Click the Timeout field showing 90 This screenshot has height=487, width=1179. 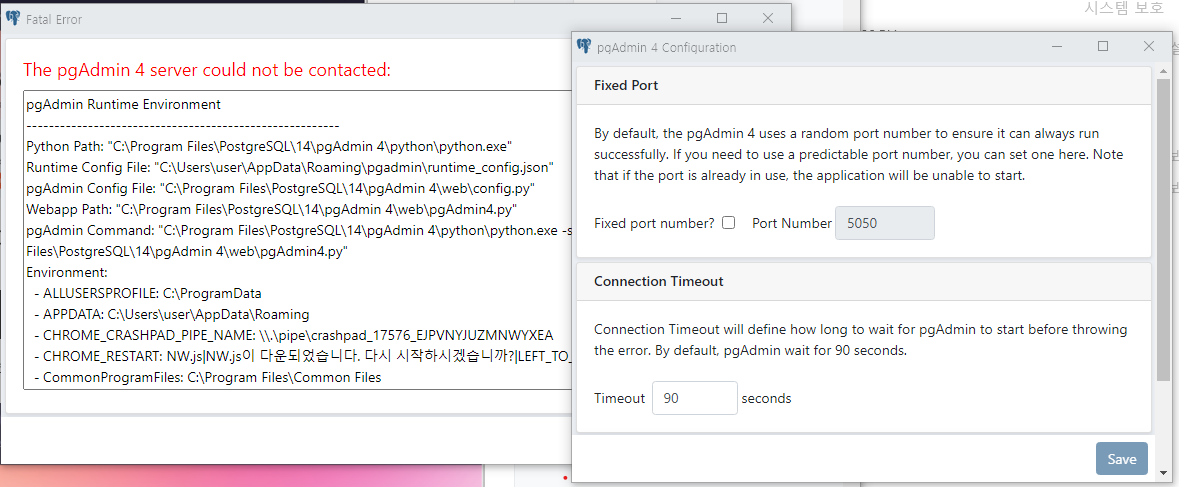coord(695,398)
